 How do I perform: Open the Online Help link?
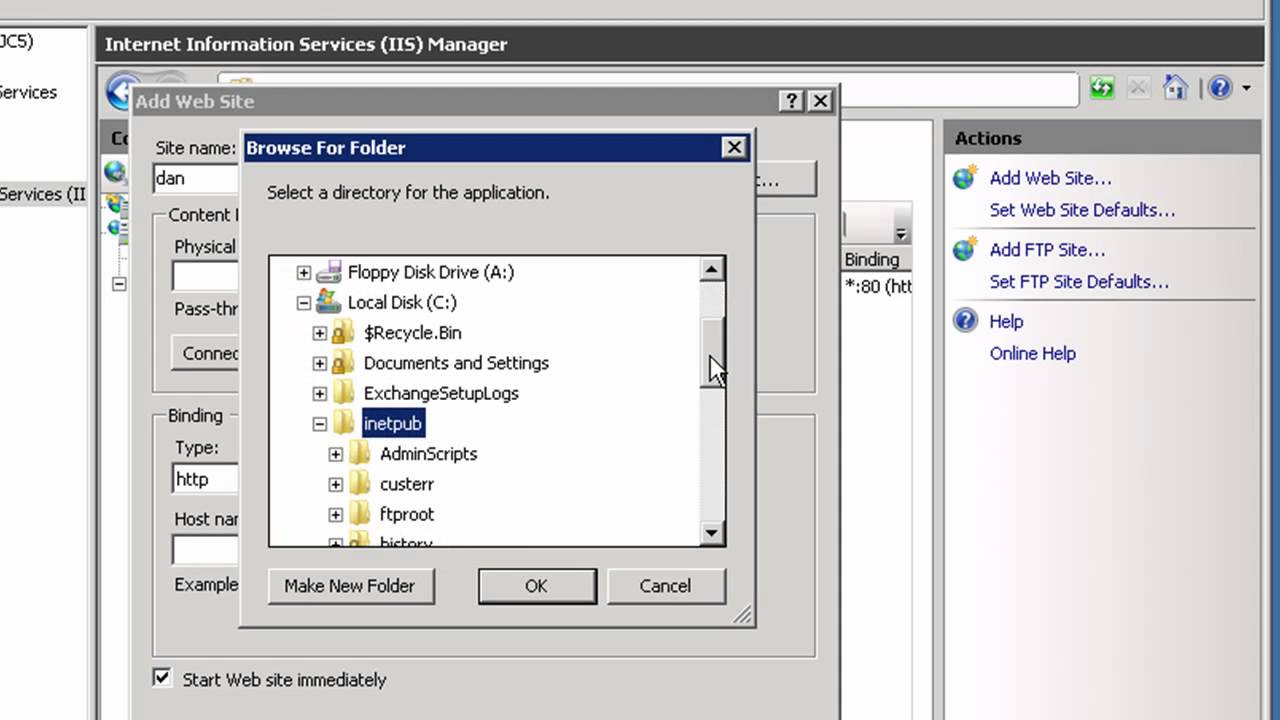click(x=1032, y=353)
